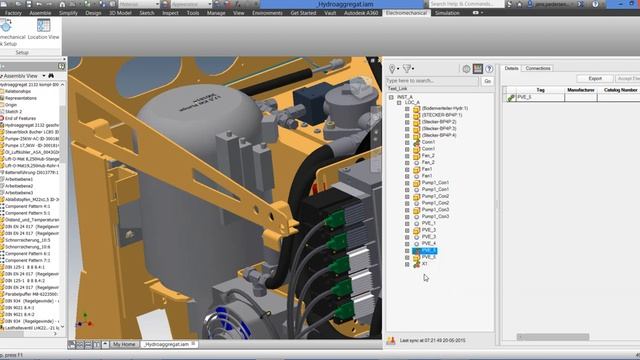The width and height of the screenshot is (640, 360).
Task: Click folder icon of Pump1_Con3
Action: (x=416, y=210)
